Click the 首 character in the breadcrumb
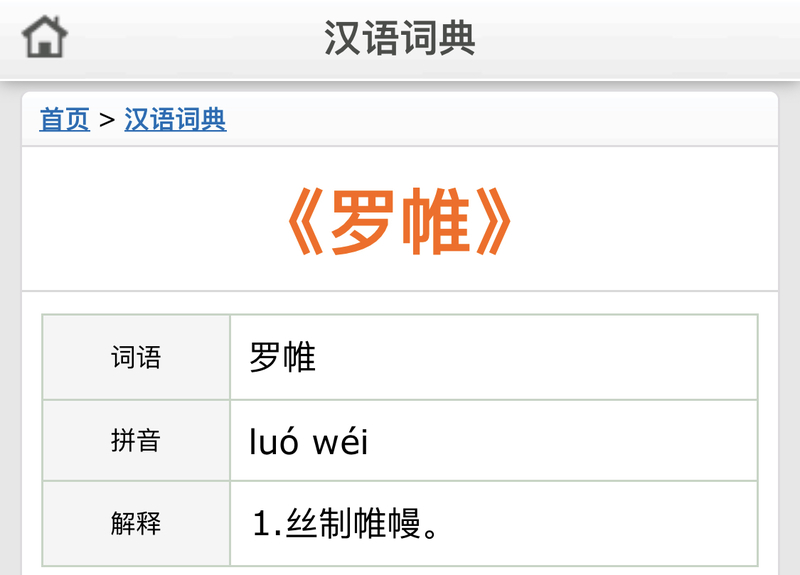 (51, 120)
